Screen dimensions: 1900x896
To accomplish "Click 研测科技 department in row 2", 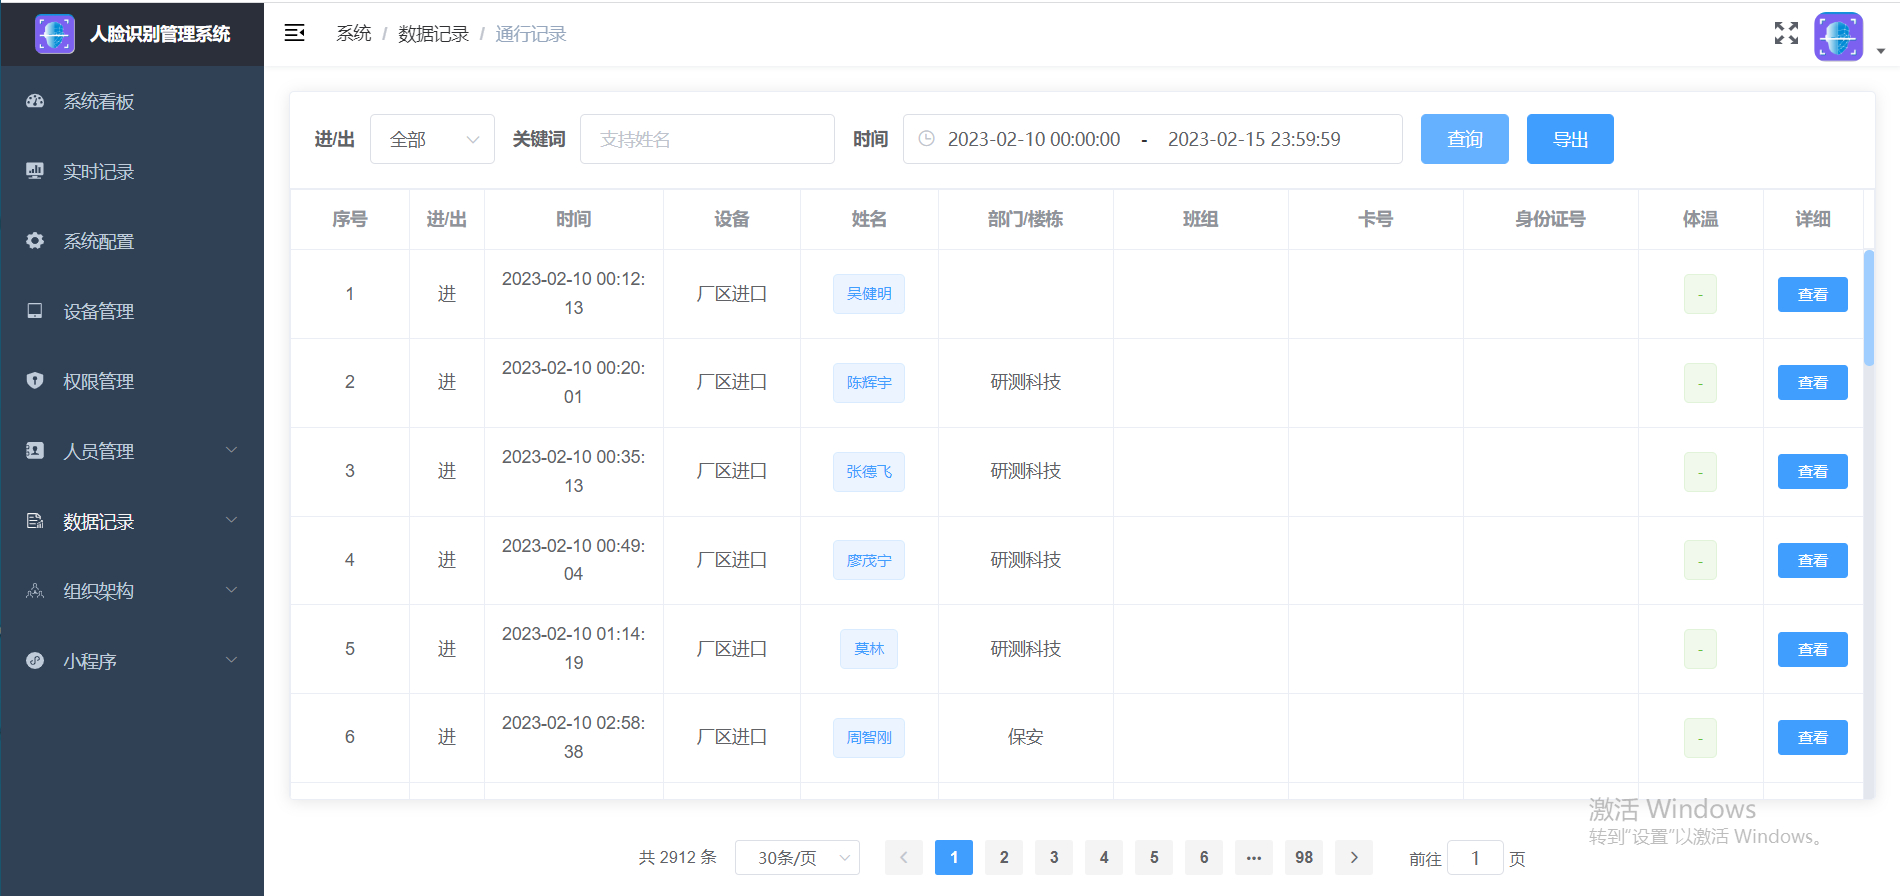I will coord(1025,382).
